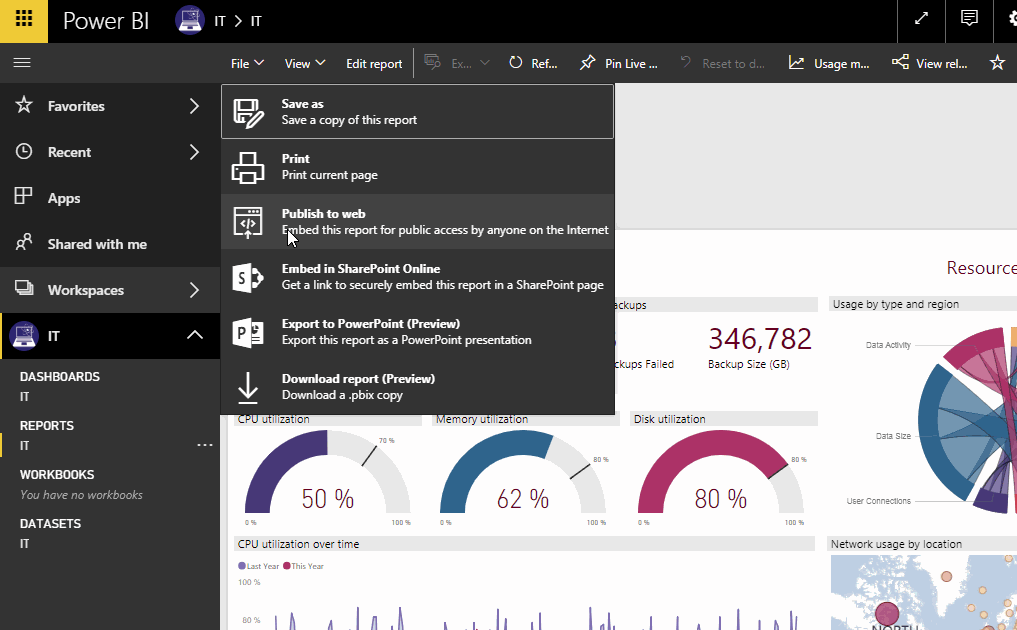Open IT under DATASETS
Screen dimensions: 1017x630
click(x=25, y=544)
